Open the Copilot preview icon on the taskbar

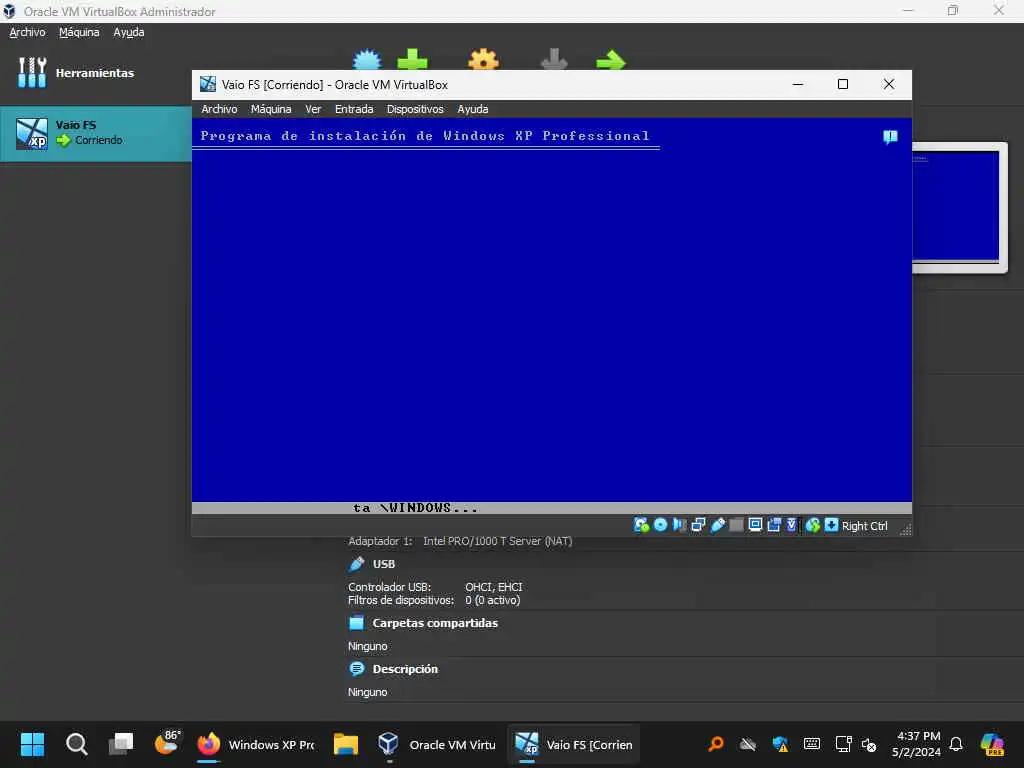tap(992, 744)
